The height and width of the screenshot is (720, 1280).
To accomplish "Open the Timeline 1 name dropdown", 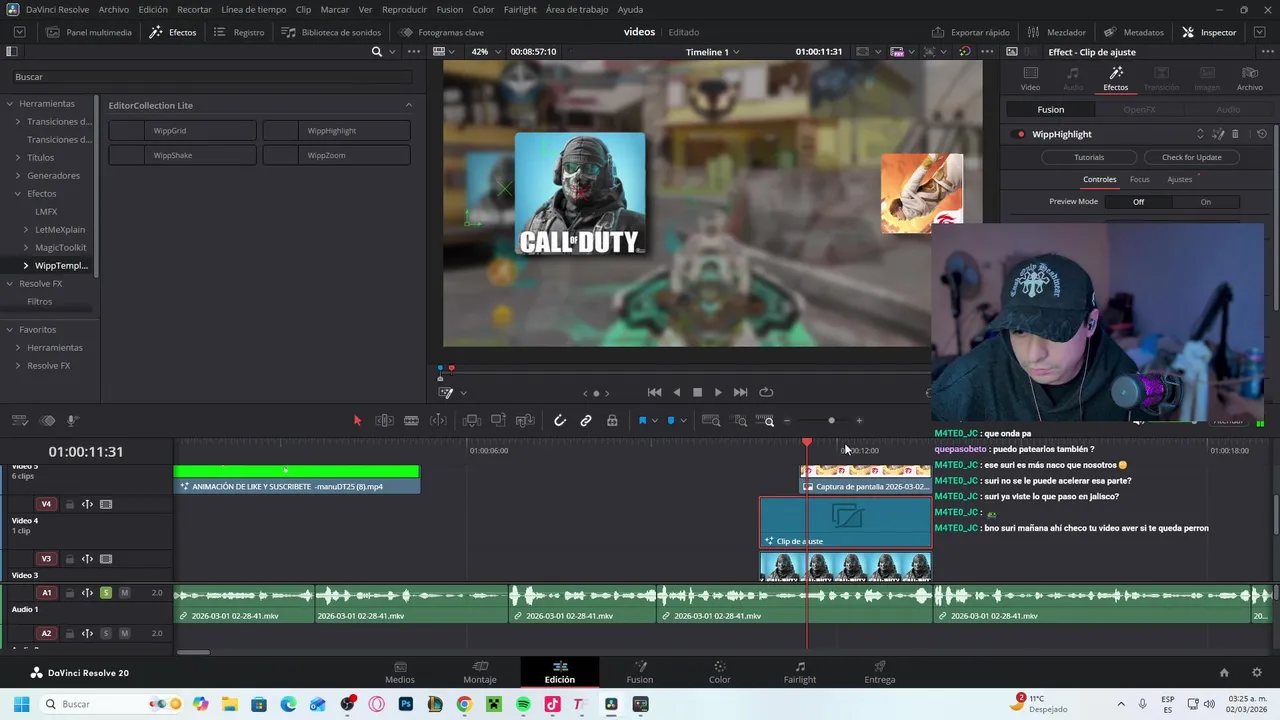I will [x=712, y=52].
